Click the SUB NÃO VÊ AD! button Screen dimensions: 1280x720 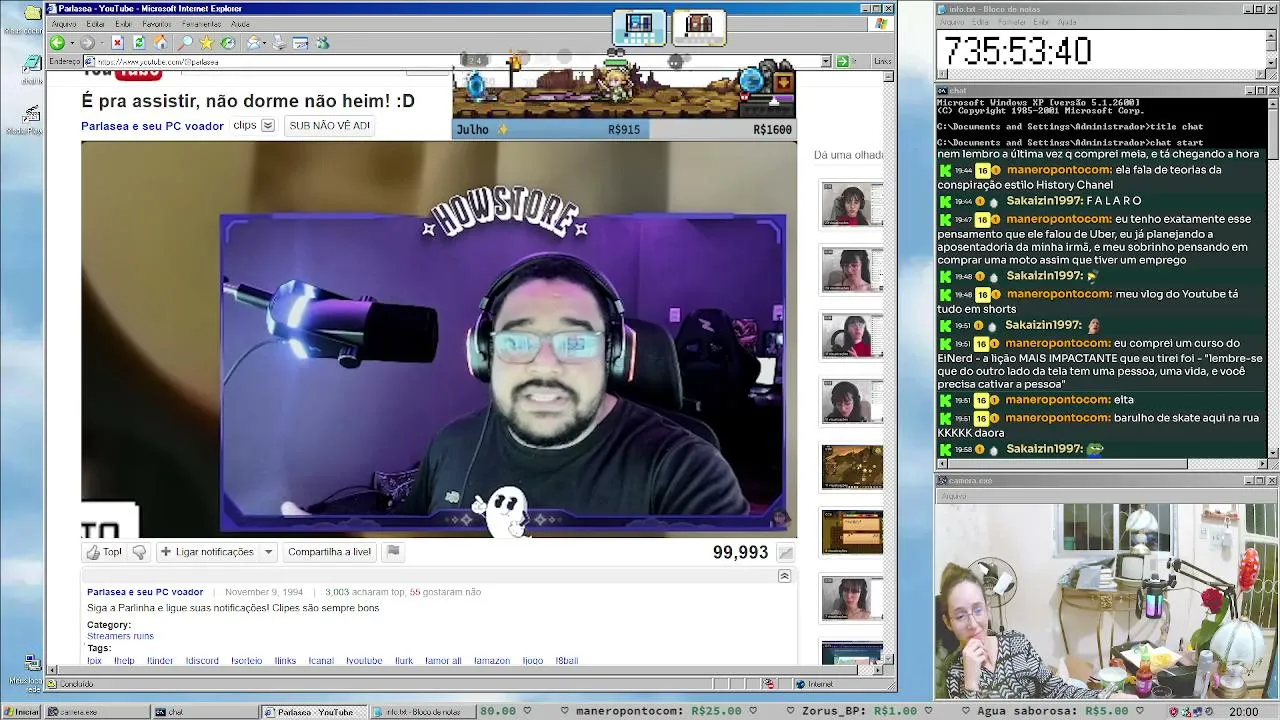click(329, 126)
